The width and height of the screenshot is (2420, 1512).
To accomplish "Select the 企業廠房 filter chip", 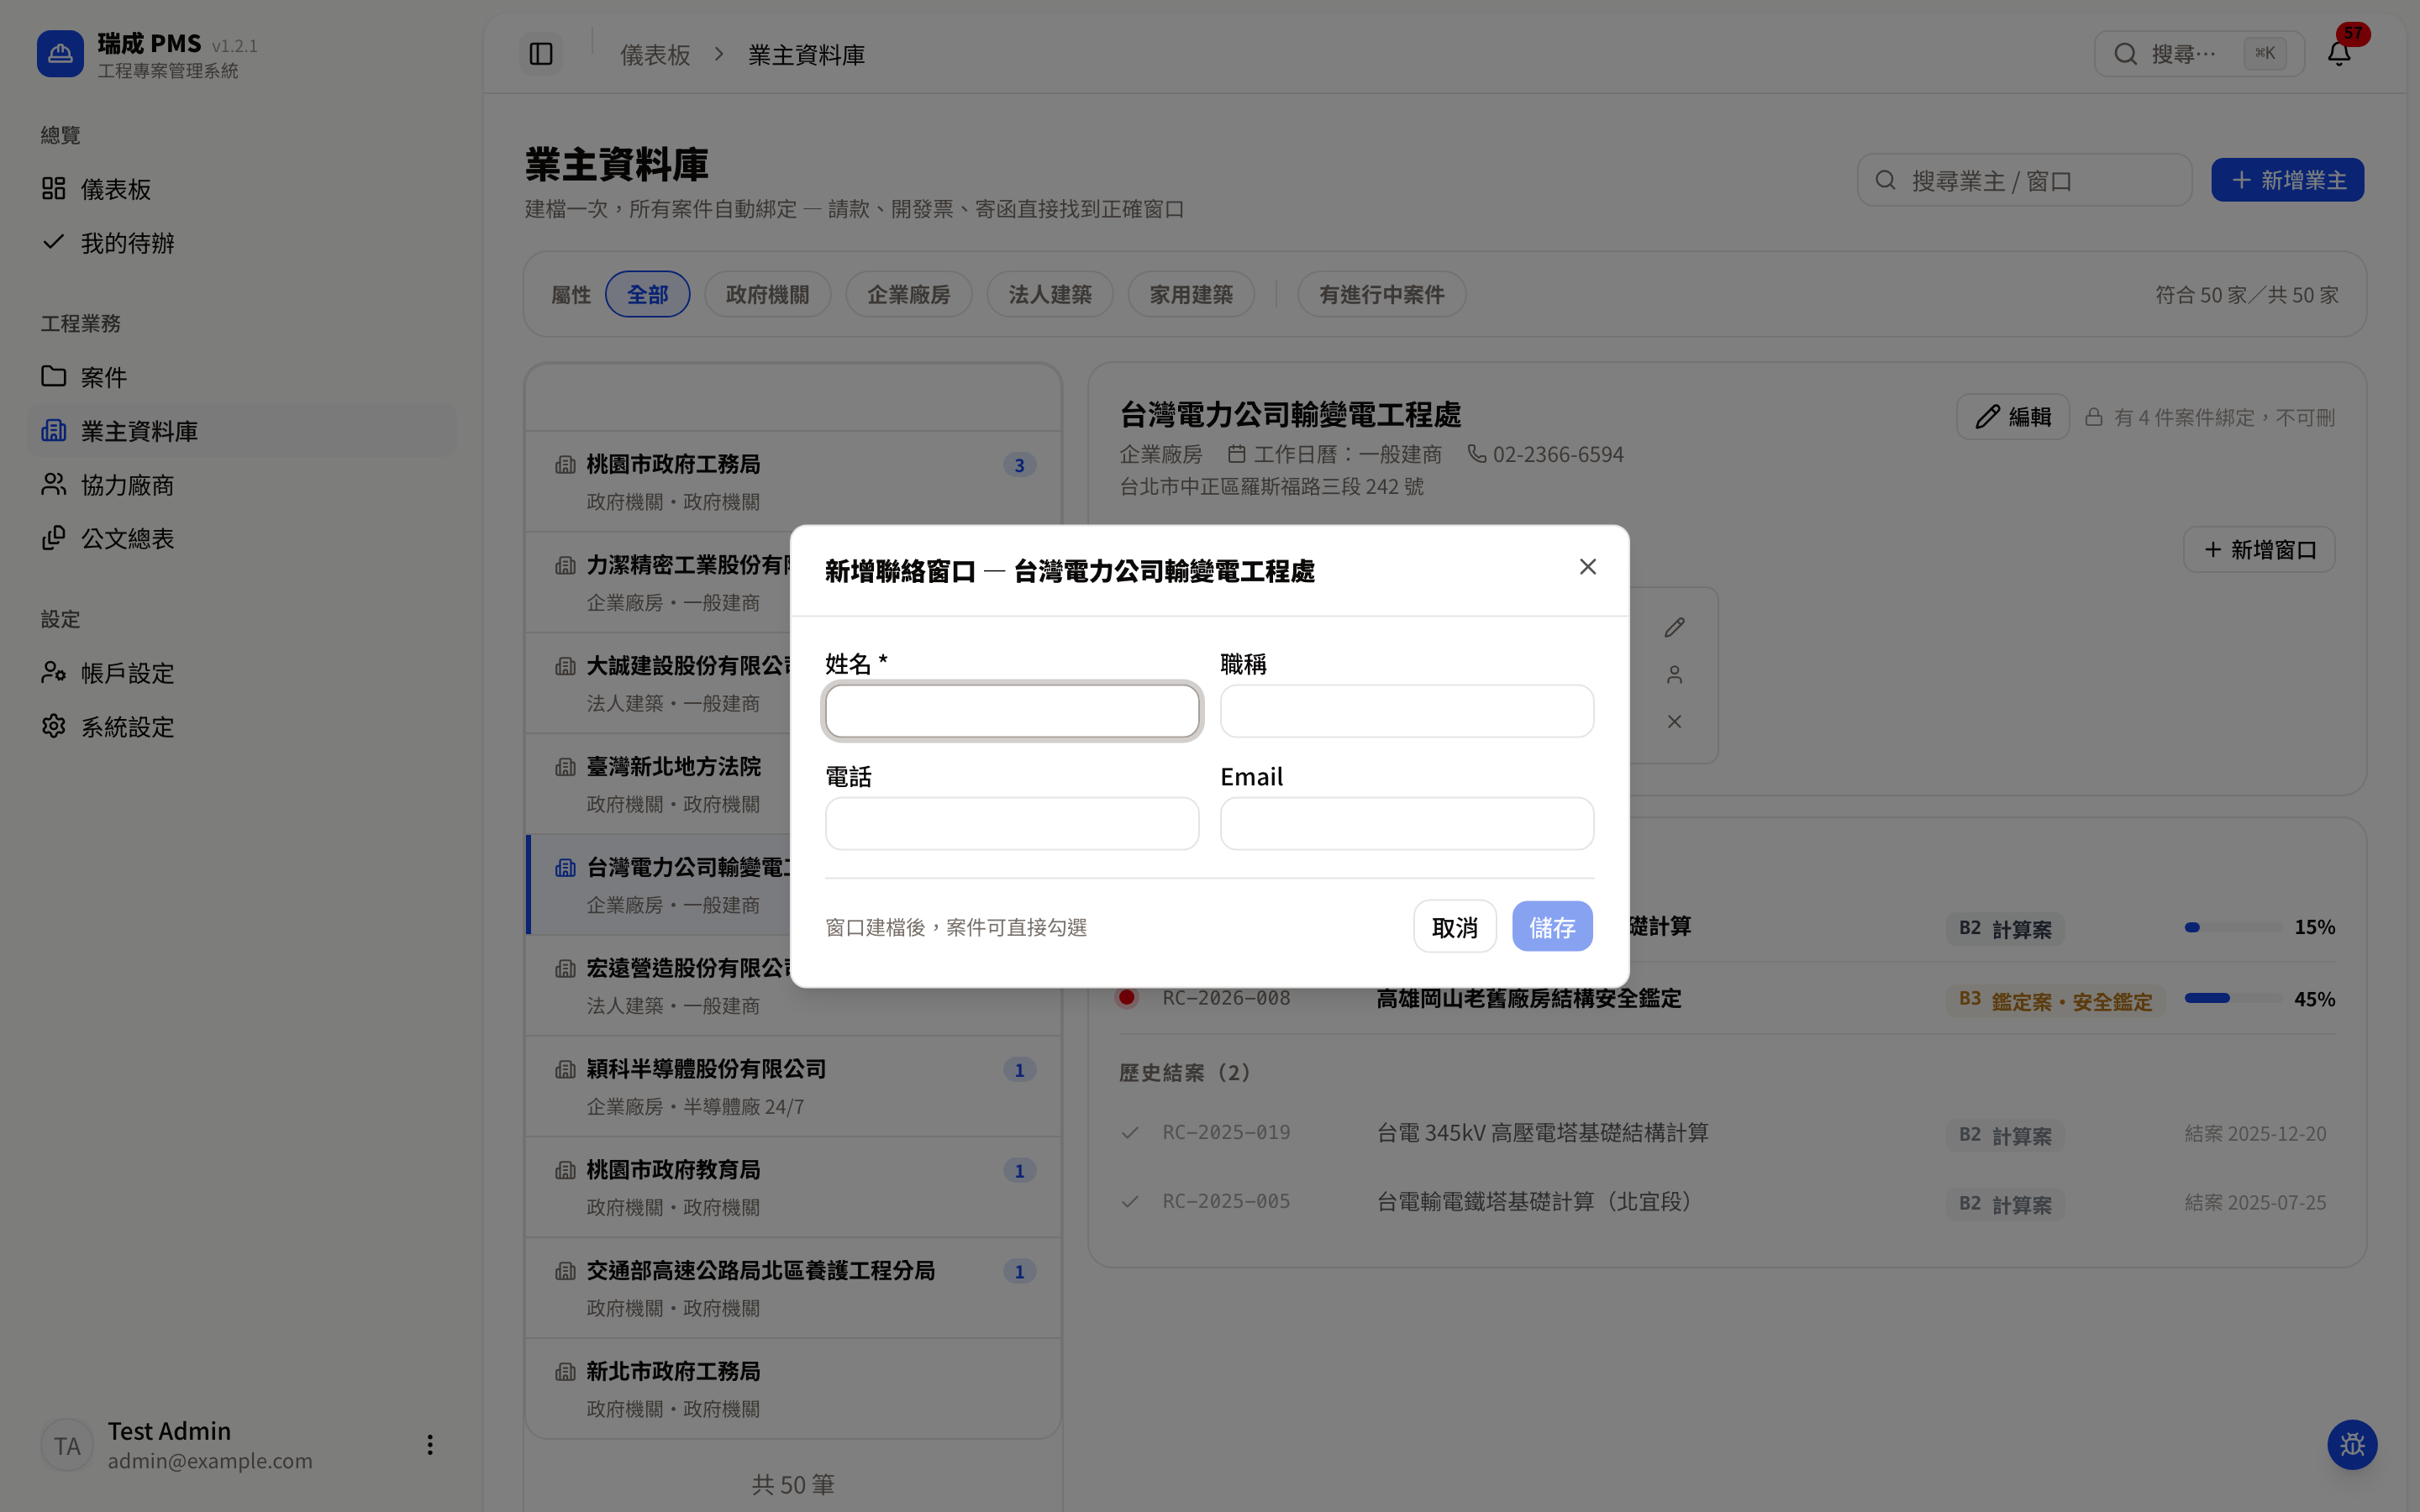I will click(908, 294).
